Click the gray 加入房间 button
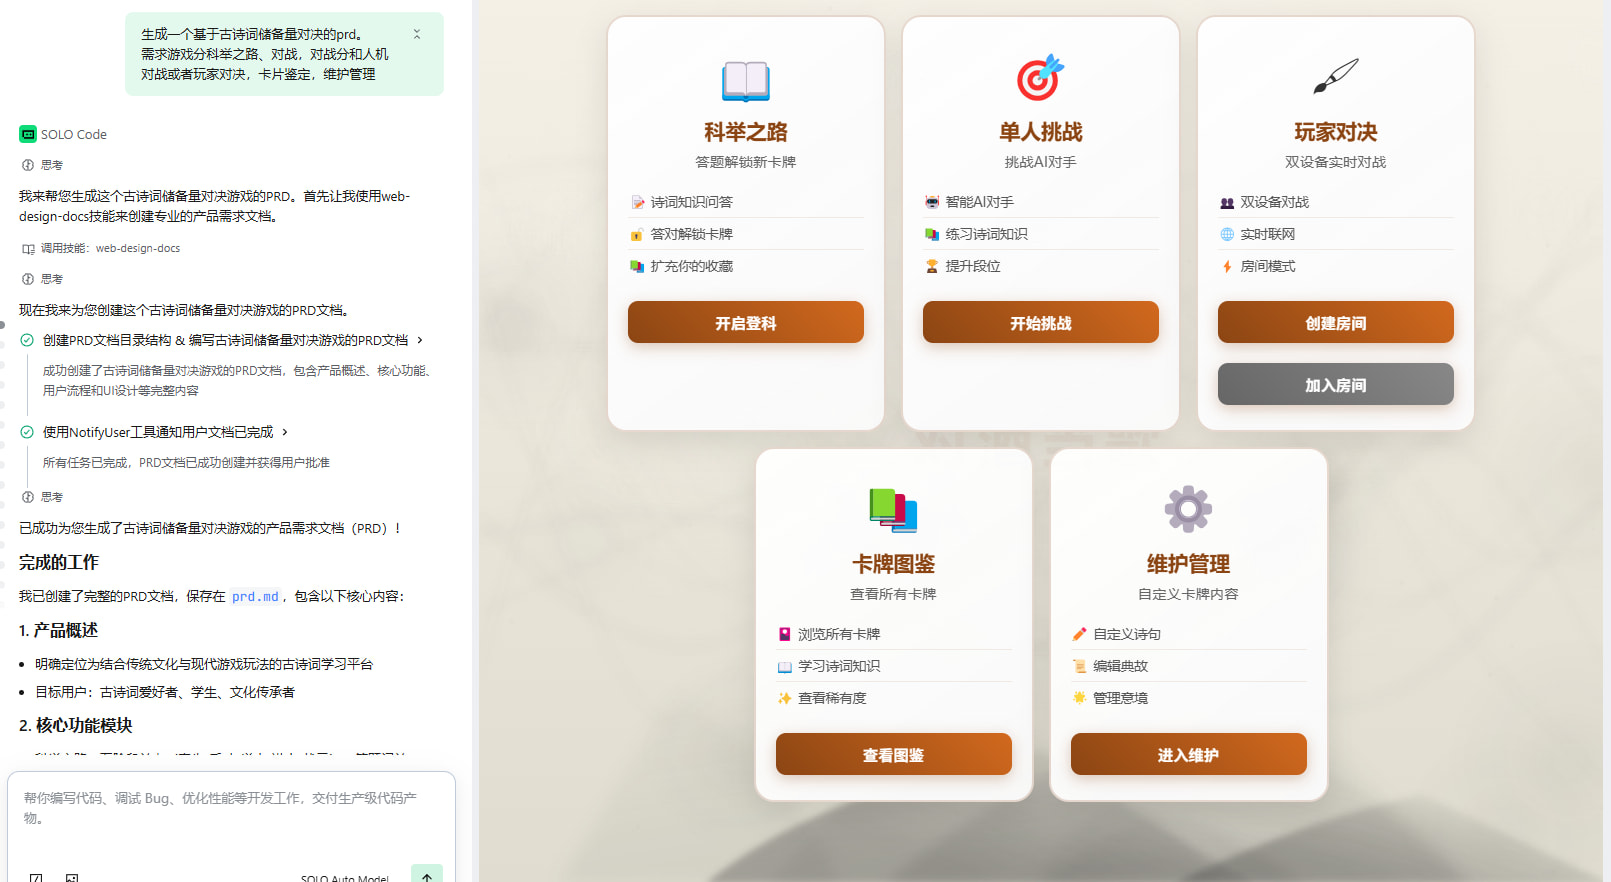Screen dimensions: 1611x882 tap(1335, 385)
